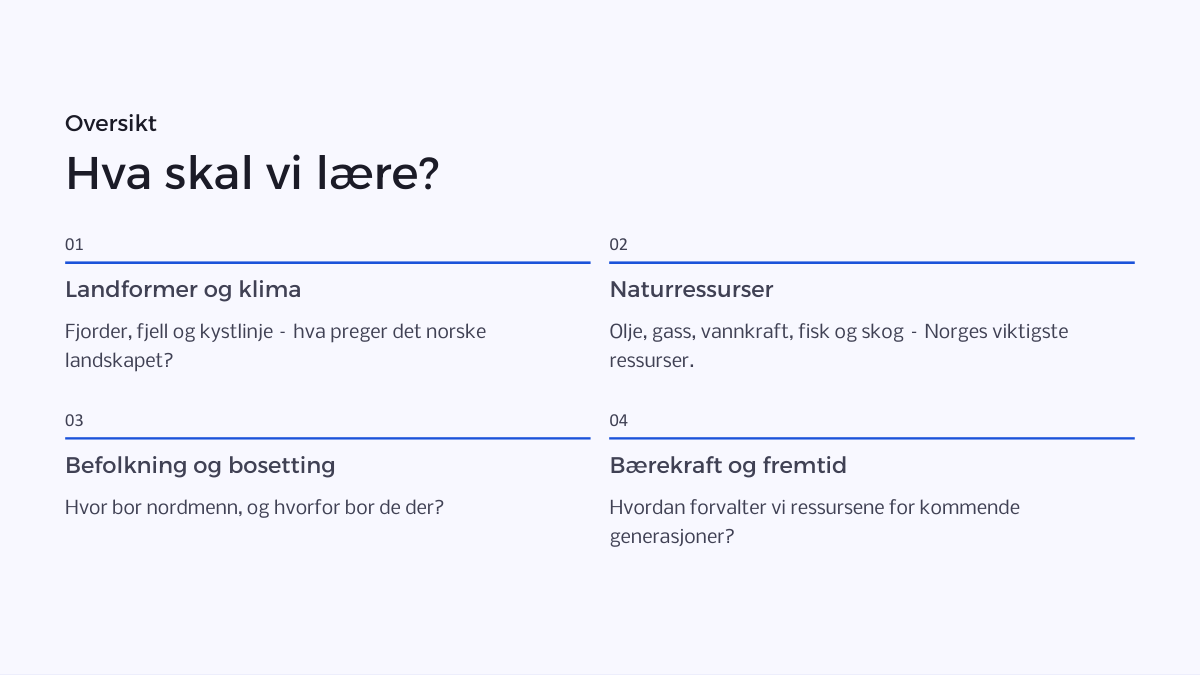This screenshot has height=675, width=1200.
Task: Click the number 03 marker
Action: [74, 421]
